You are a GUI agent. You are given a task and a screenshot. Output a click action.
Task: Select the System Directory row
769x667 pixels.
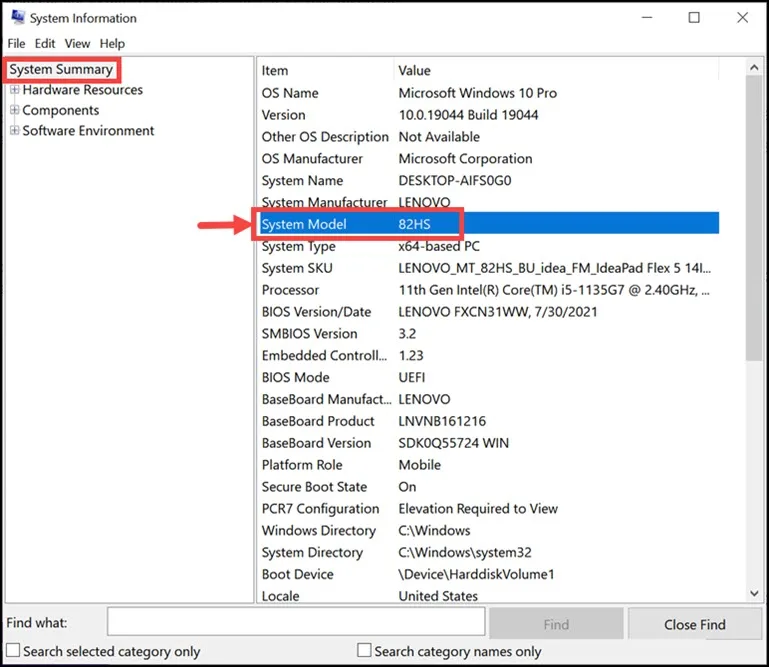(x=488, y=552)
